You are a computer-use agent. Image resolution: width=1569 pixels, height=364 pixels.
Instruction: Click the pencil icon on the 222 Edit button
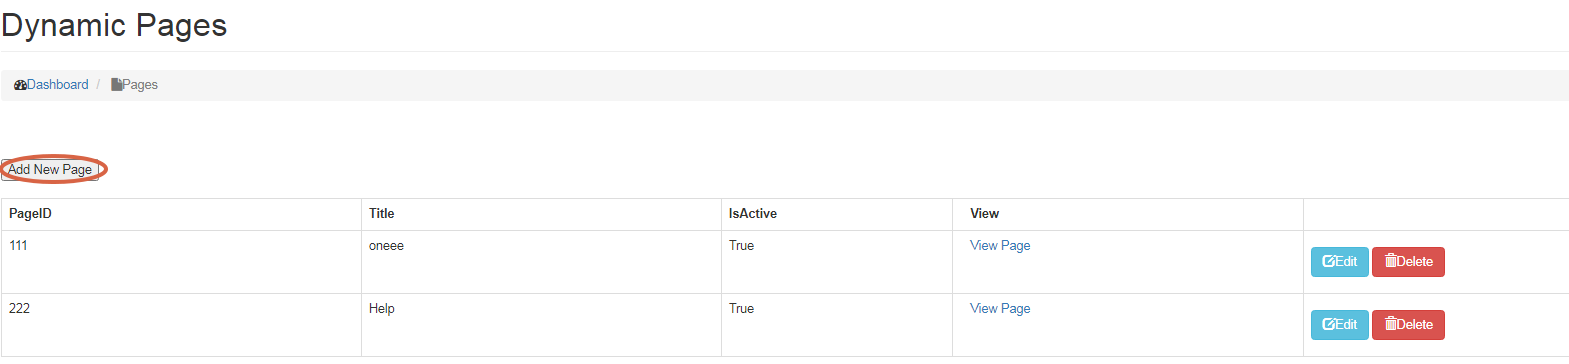(1329, 325)
